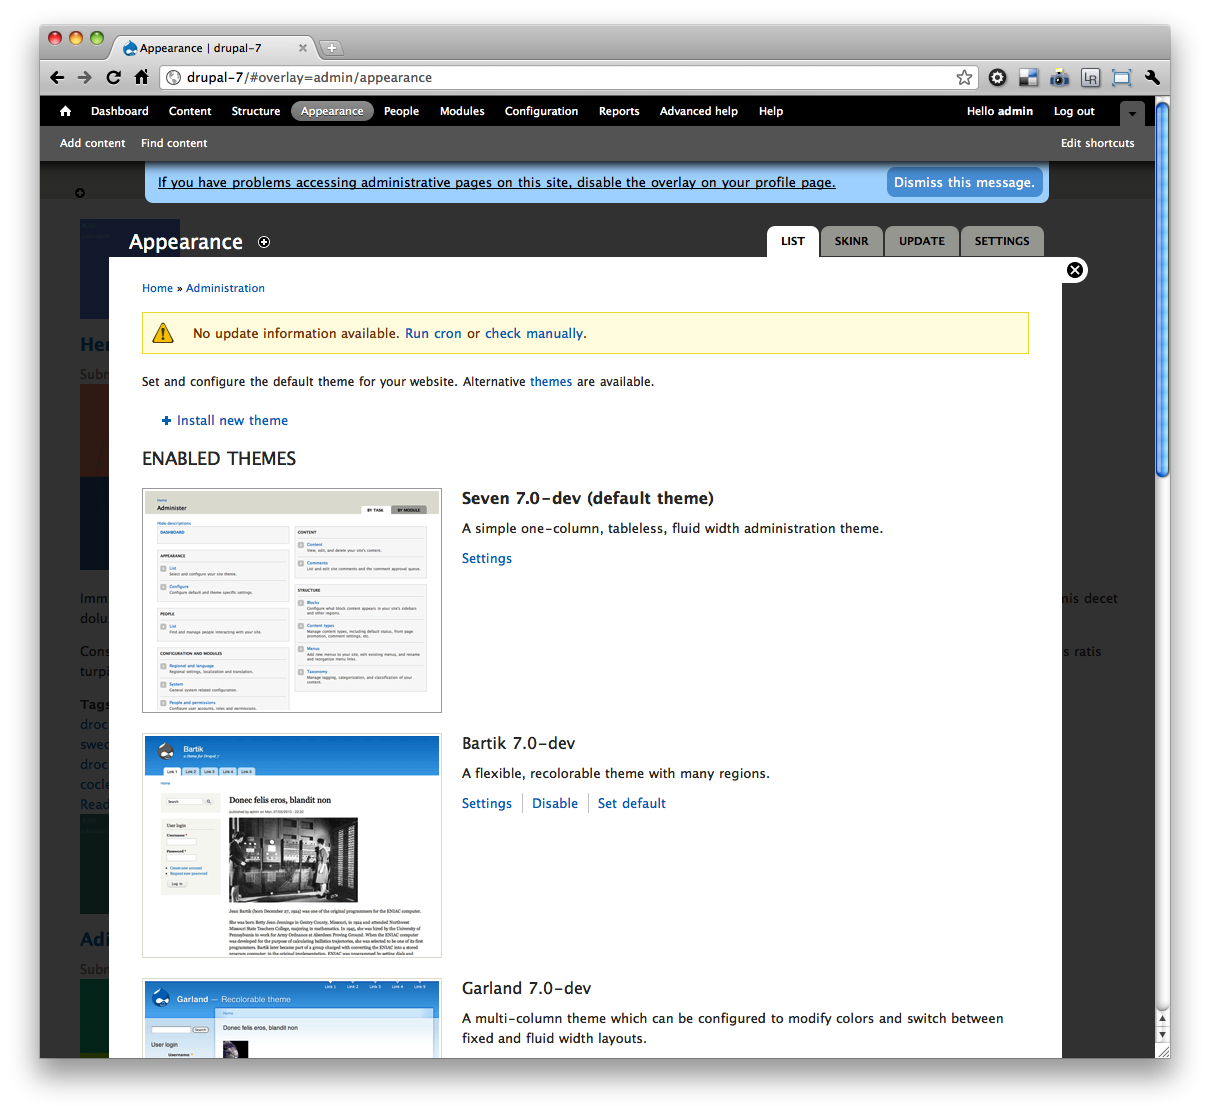The height and width of the screenshot is (1113, 1210).
Task: Click the camera screenshot extension icon
Action: [1059, 77]
